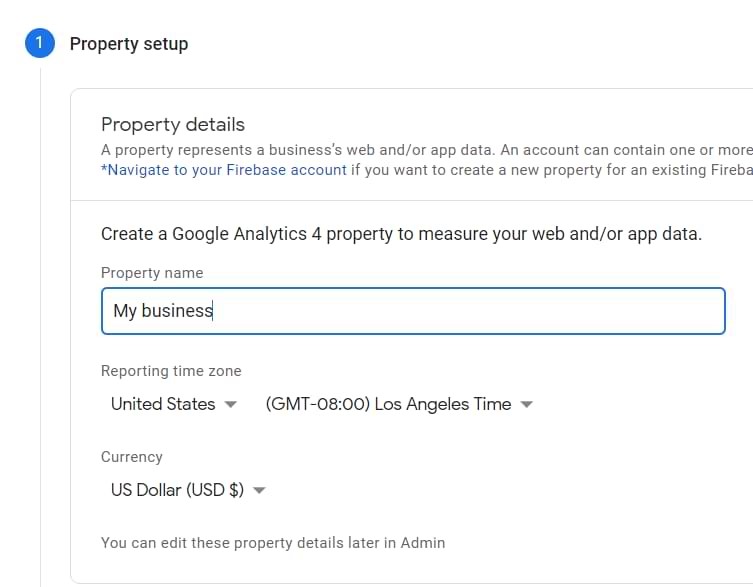Click the "Create a Google Analytics 4 property" text

click(401, 235)
